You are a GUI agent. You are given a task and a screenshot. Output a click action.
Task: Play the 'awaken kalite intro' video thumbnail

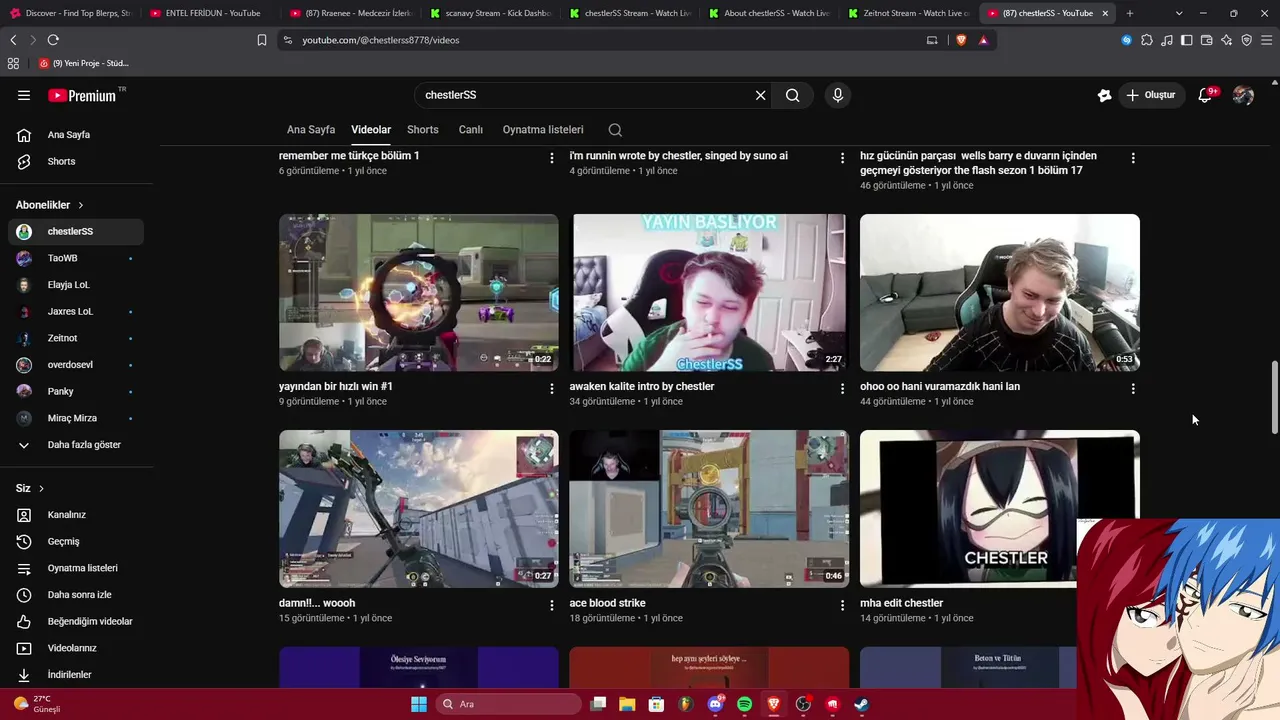pos(709,293)
